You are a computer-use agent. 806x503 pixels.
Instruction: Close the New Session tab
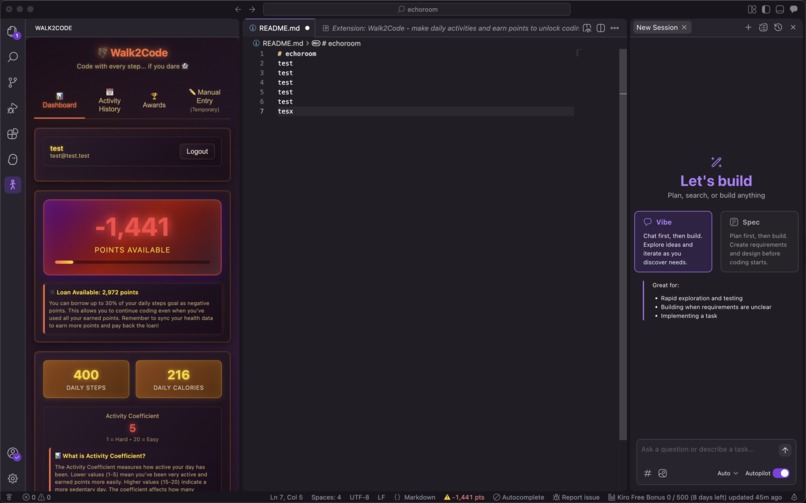[684, 27]
